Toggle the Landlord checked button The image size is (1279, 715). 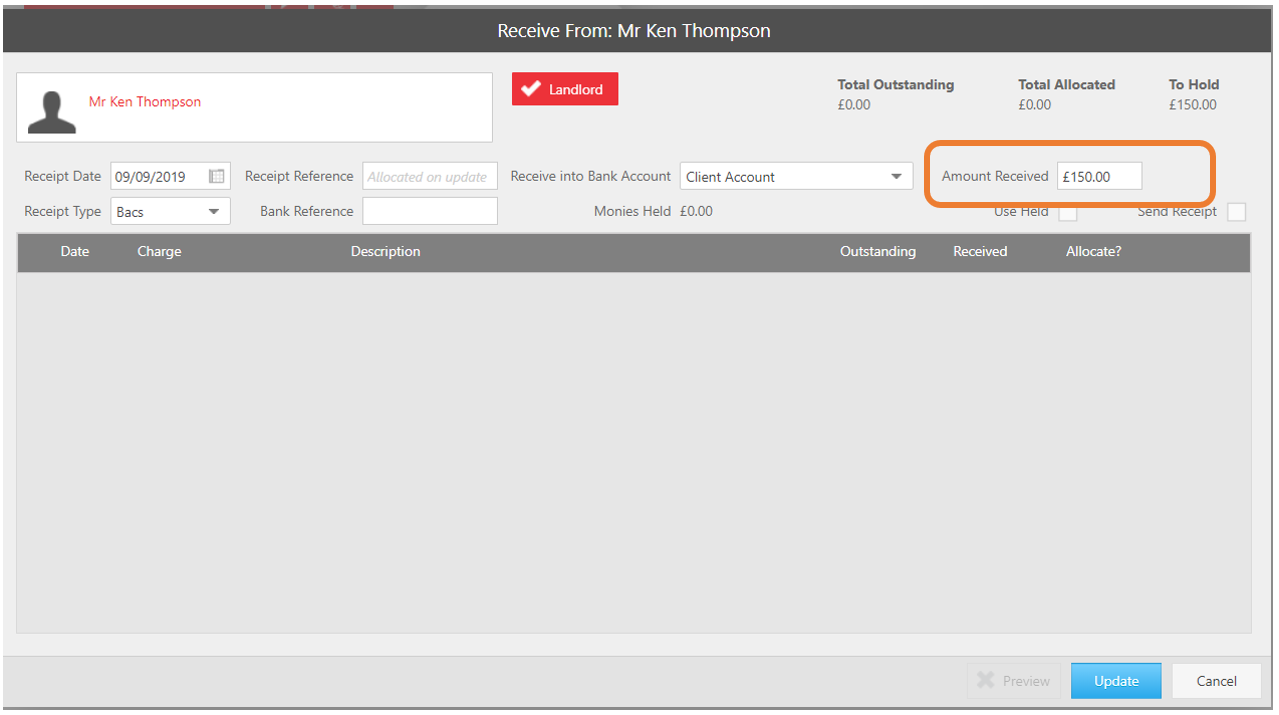pos(565,89)
